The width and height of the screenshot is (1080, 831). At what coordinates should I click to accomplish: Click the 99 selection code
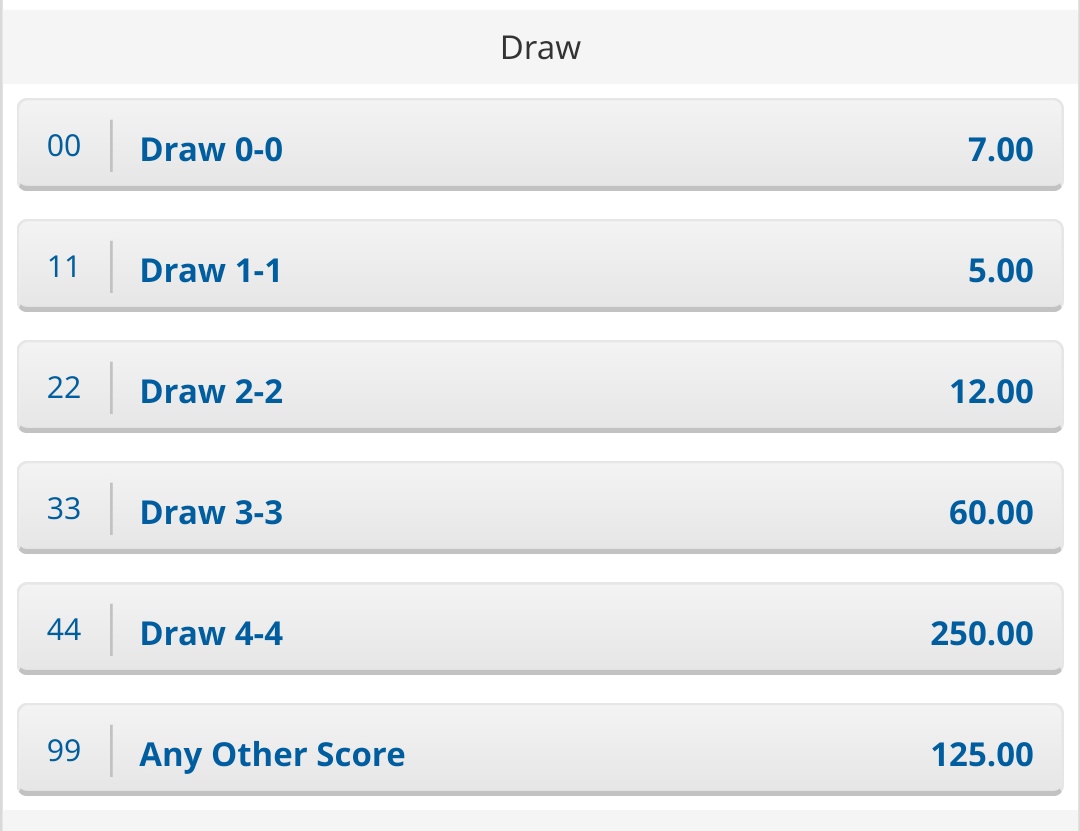pos(64,751)
